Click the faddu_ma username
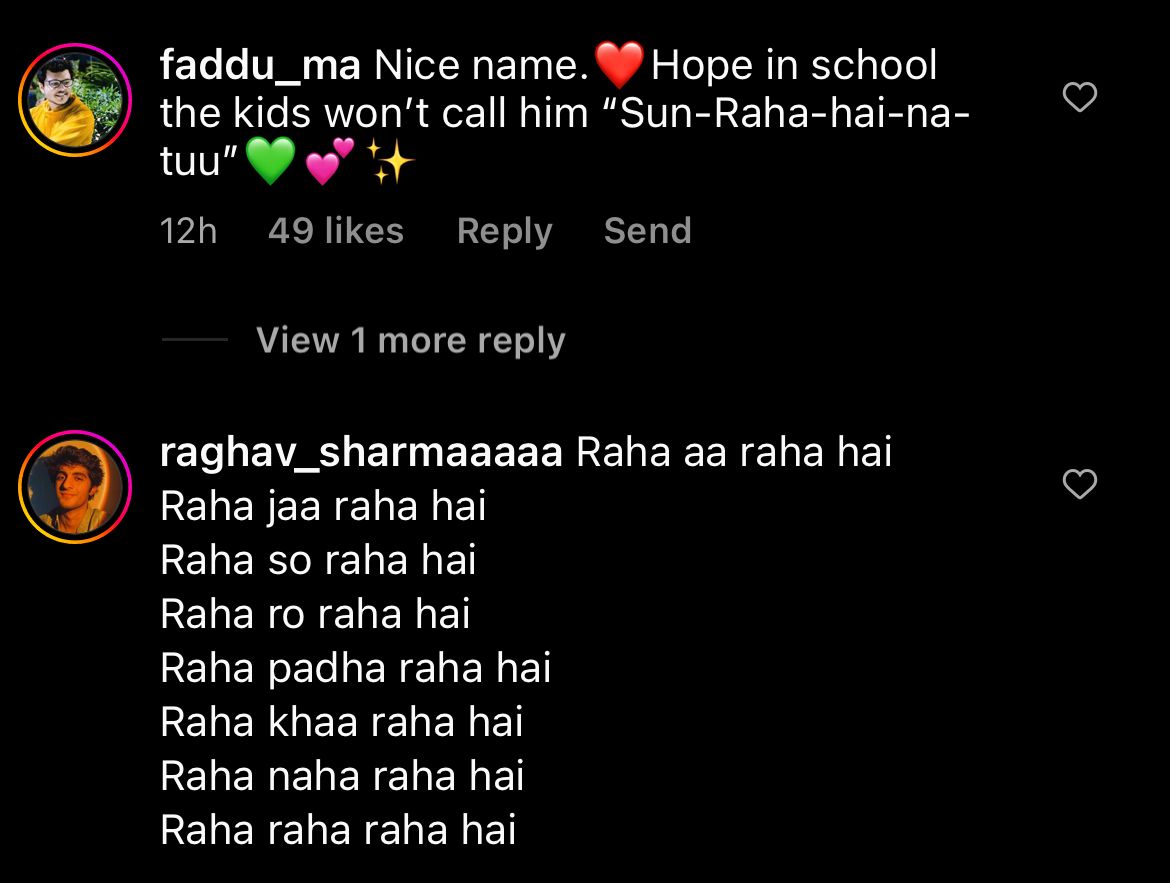Viewport: 1170px width, 883px height. pos(260,65)
